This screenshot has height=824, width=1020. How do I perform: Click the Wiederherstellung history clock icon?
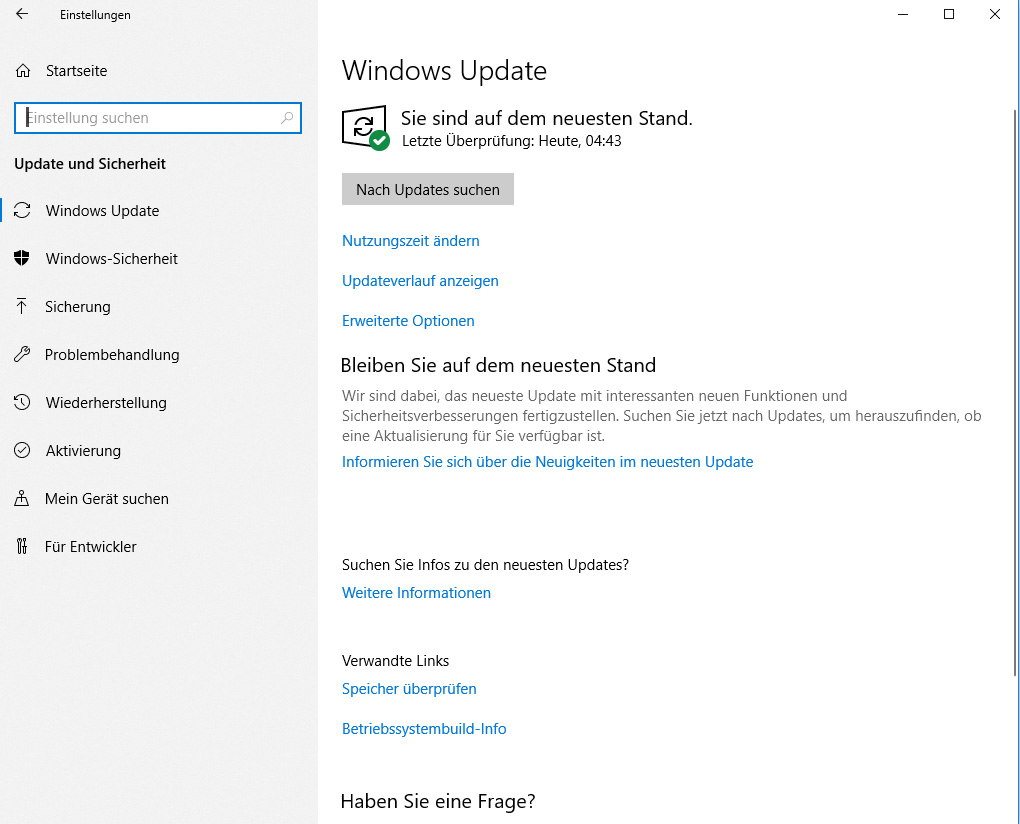22,402
